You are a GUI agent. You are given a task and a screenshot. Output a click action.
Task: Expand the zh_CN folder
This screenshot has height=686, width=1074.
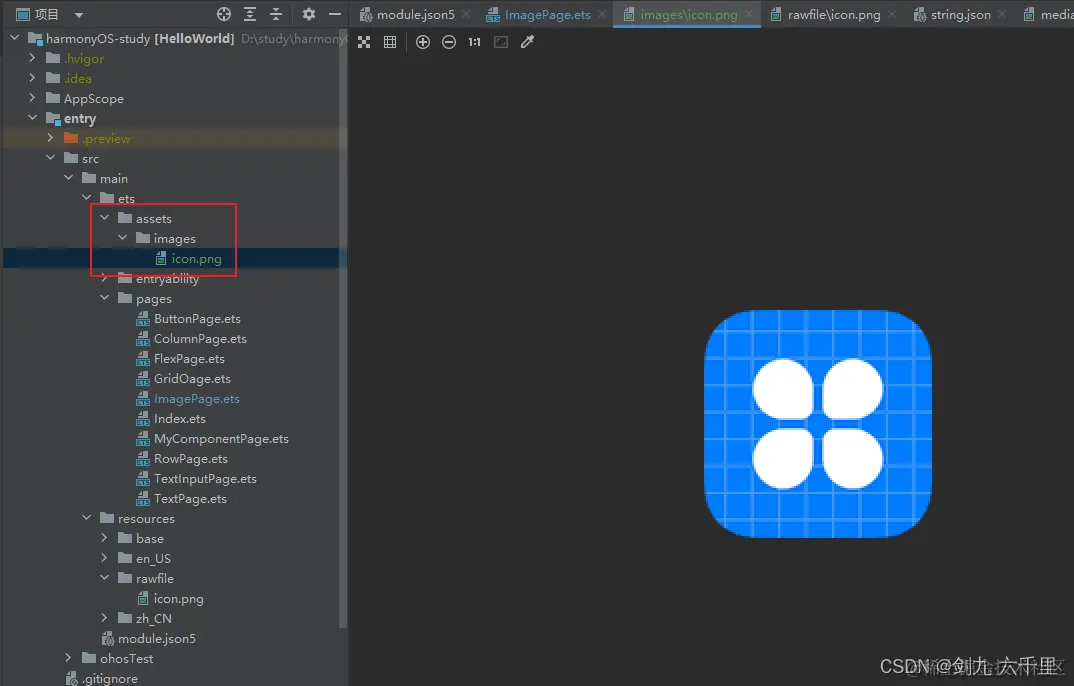pos(105,618)
